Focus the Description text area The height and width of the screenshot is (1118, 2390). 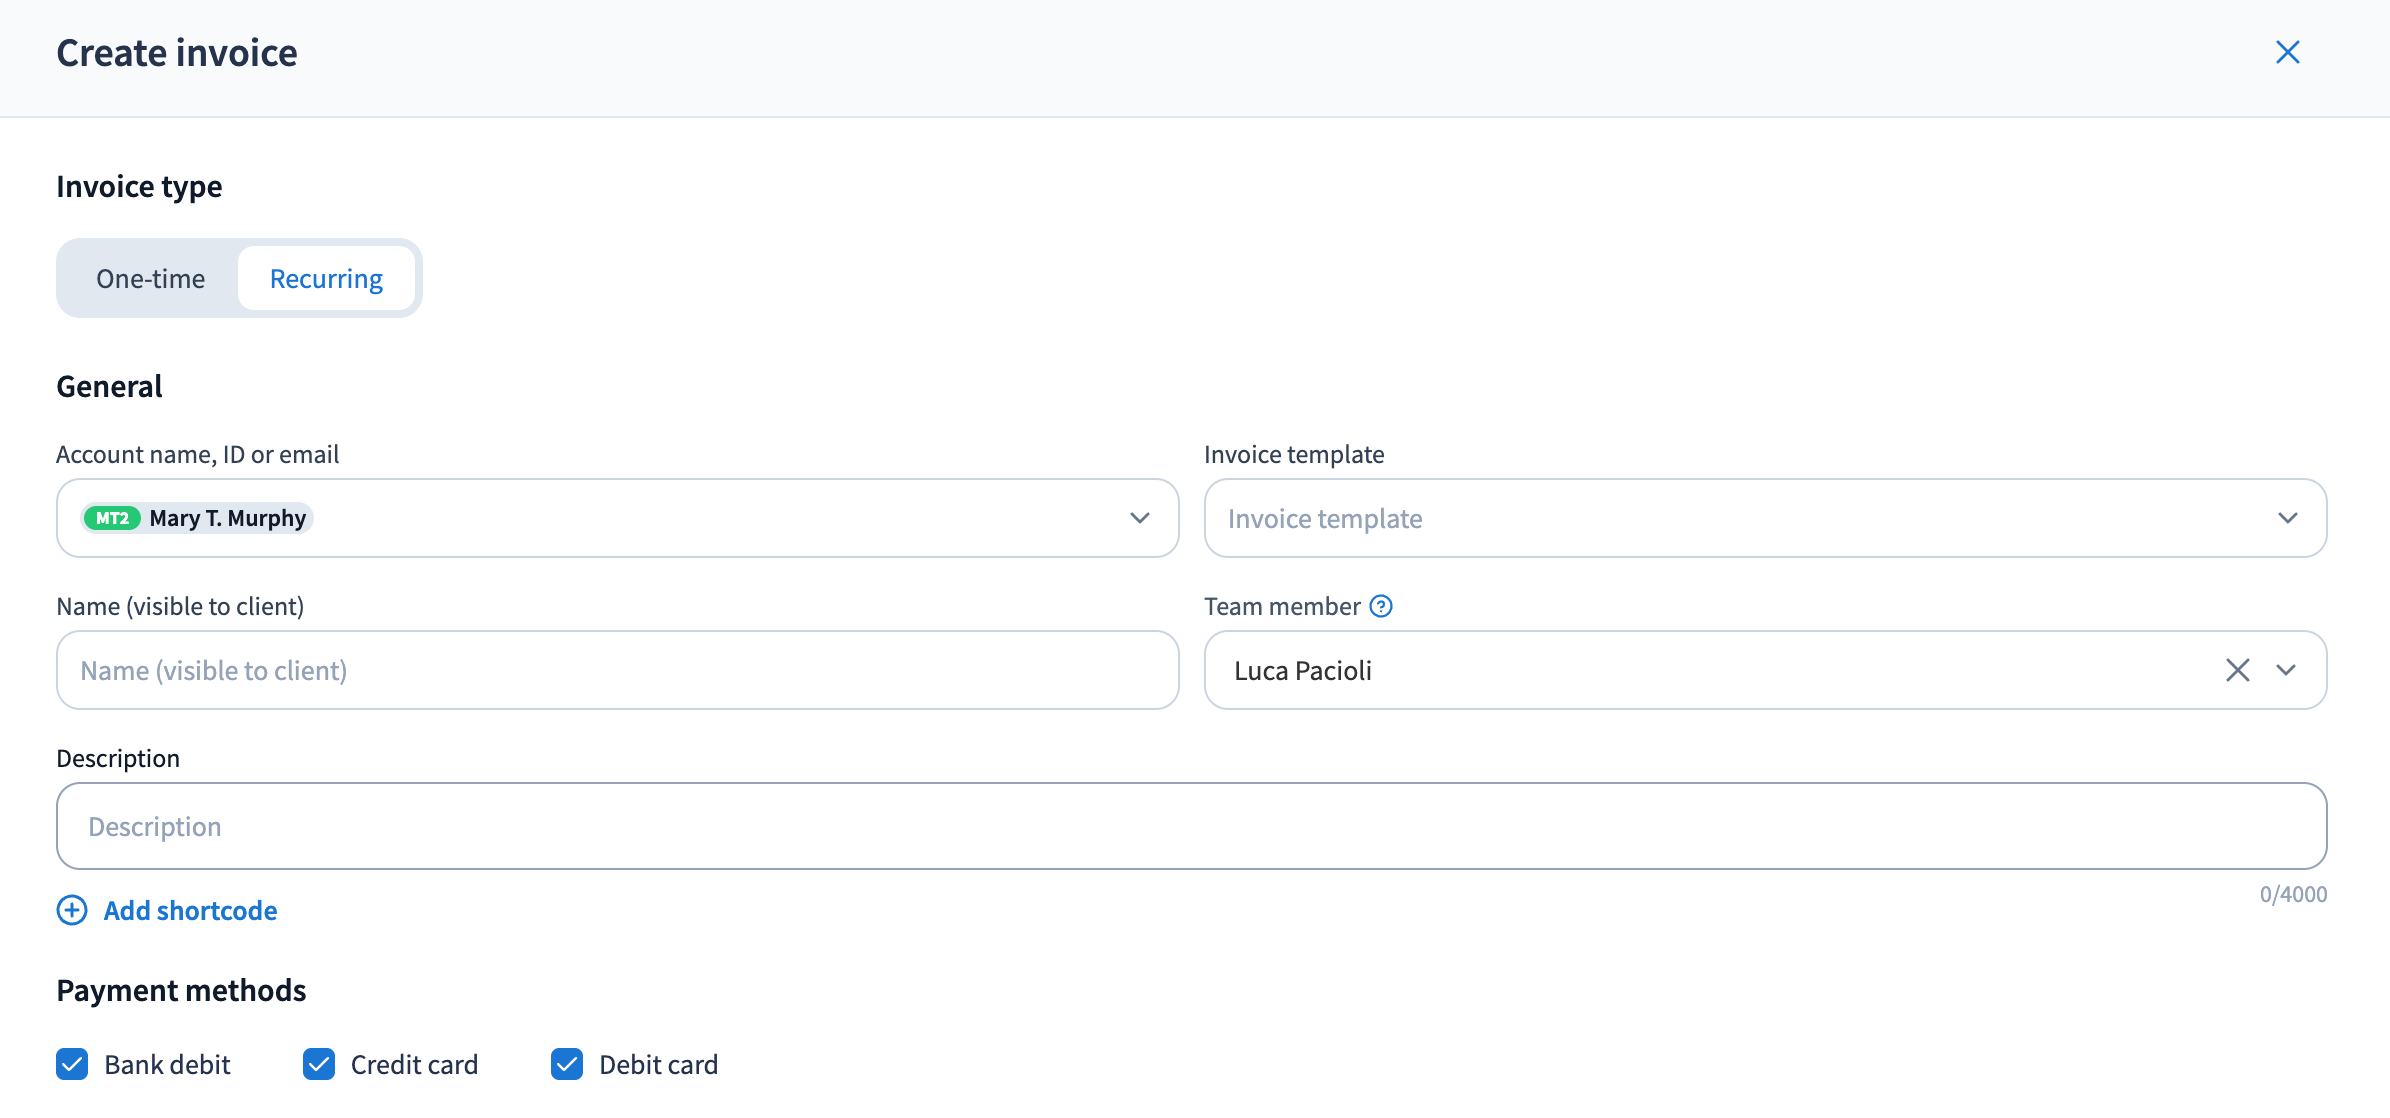pos(1191,826)
